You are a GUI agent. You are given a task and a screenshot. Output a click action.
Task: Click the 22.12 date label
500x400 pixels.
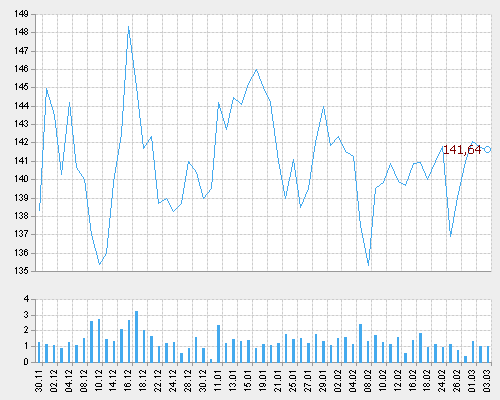(x=159, y=381)
